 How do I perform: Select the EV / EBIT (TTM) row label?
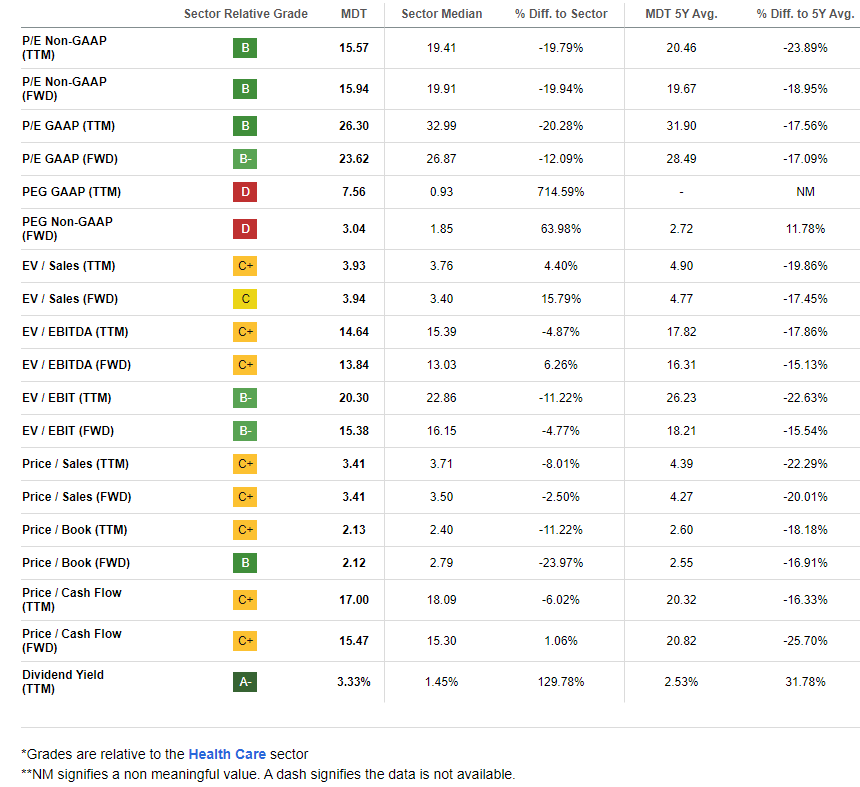tap(66, 398)
